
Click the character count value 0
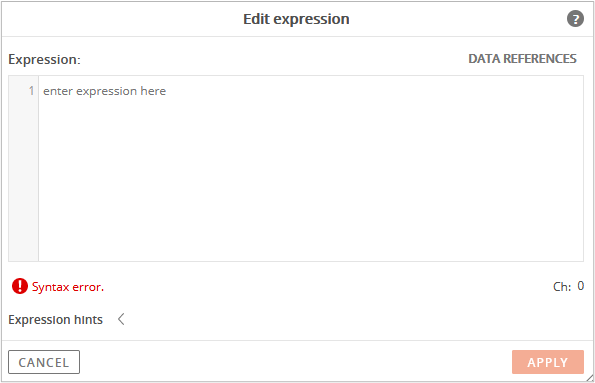(x=581, y=286)
